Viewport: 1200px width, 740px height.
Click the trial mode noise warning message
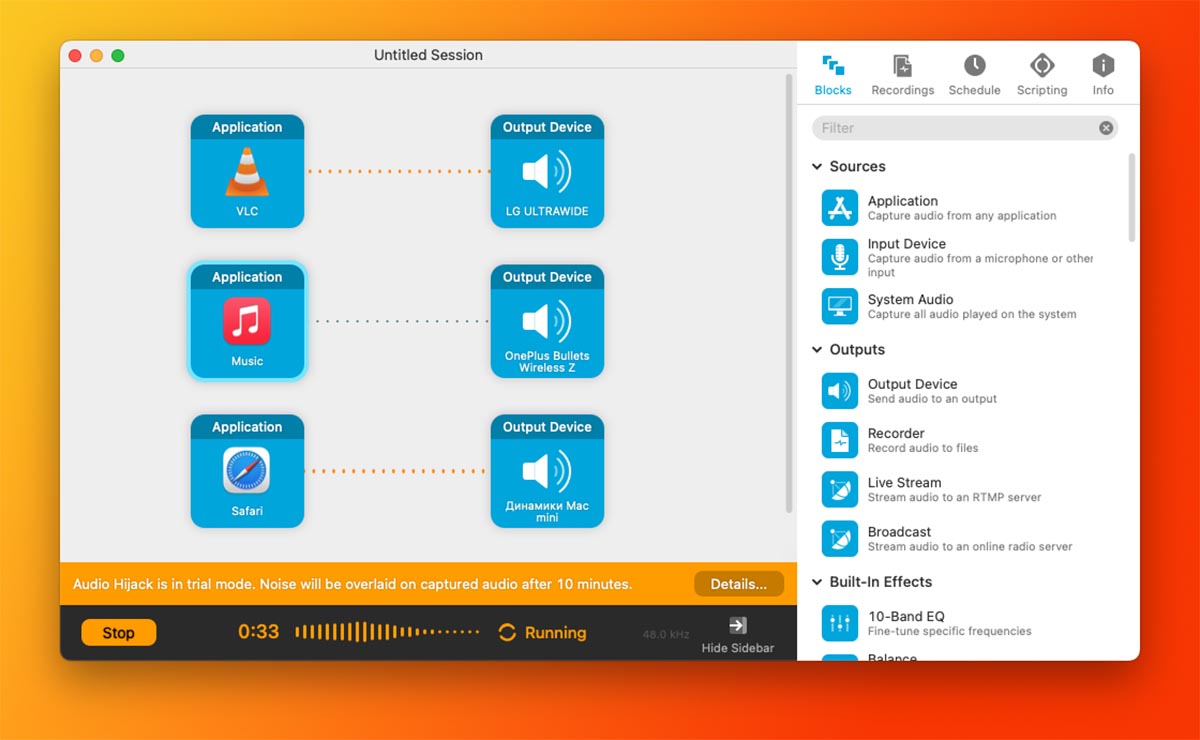[x=352, y=584]
